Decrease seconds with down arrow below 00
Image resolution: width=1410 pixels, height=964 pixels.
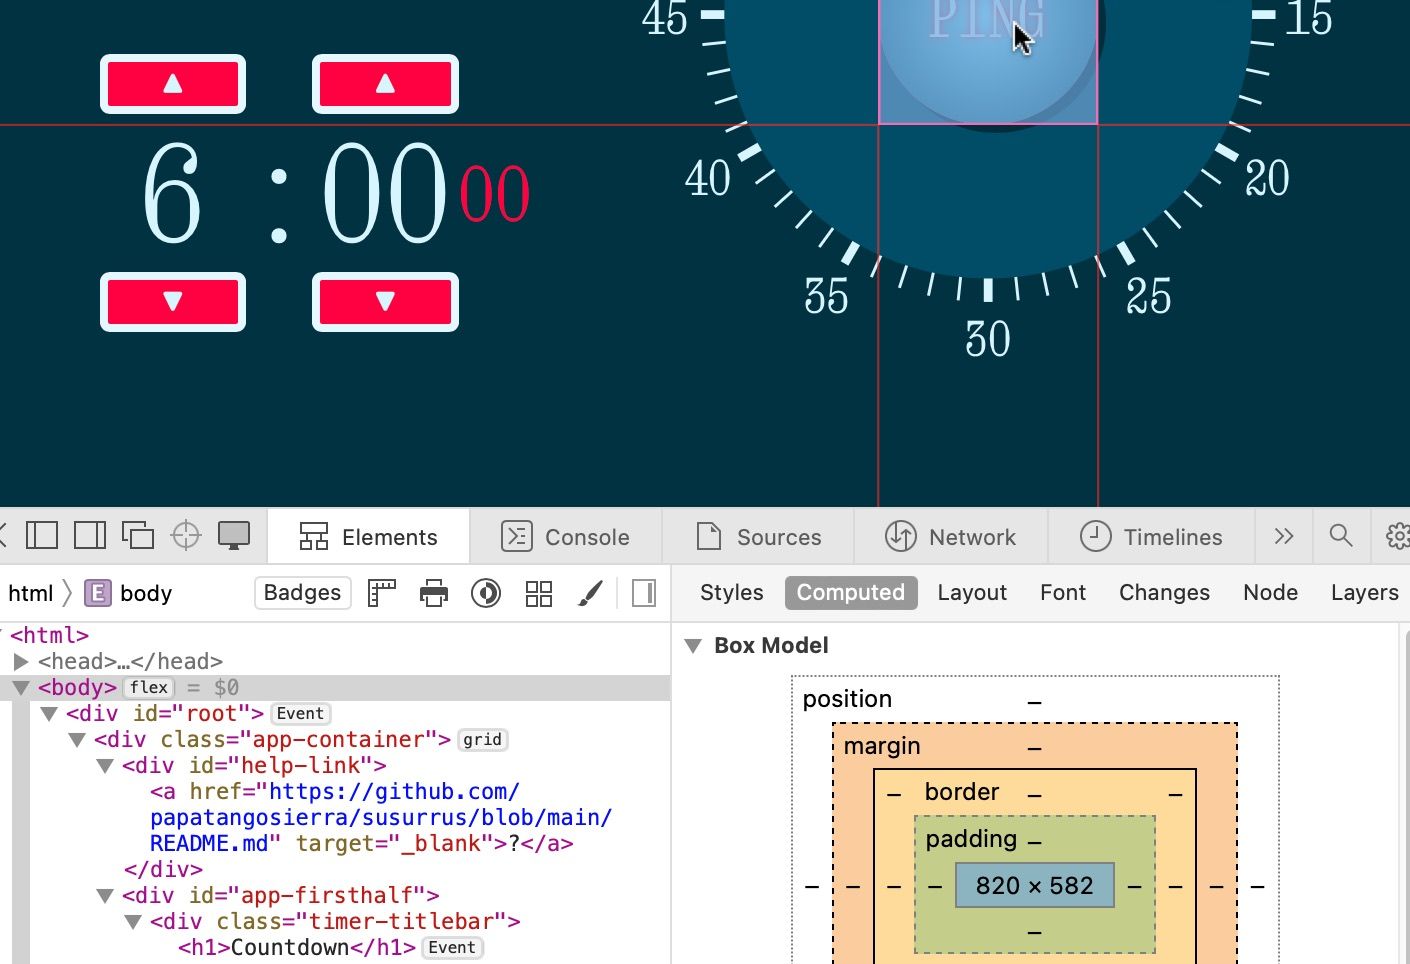point(385,302)
